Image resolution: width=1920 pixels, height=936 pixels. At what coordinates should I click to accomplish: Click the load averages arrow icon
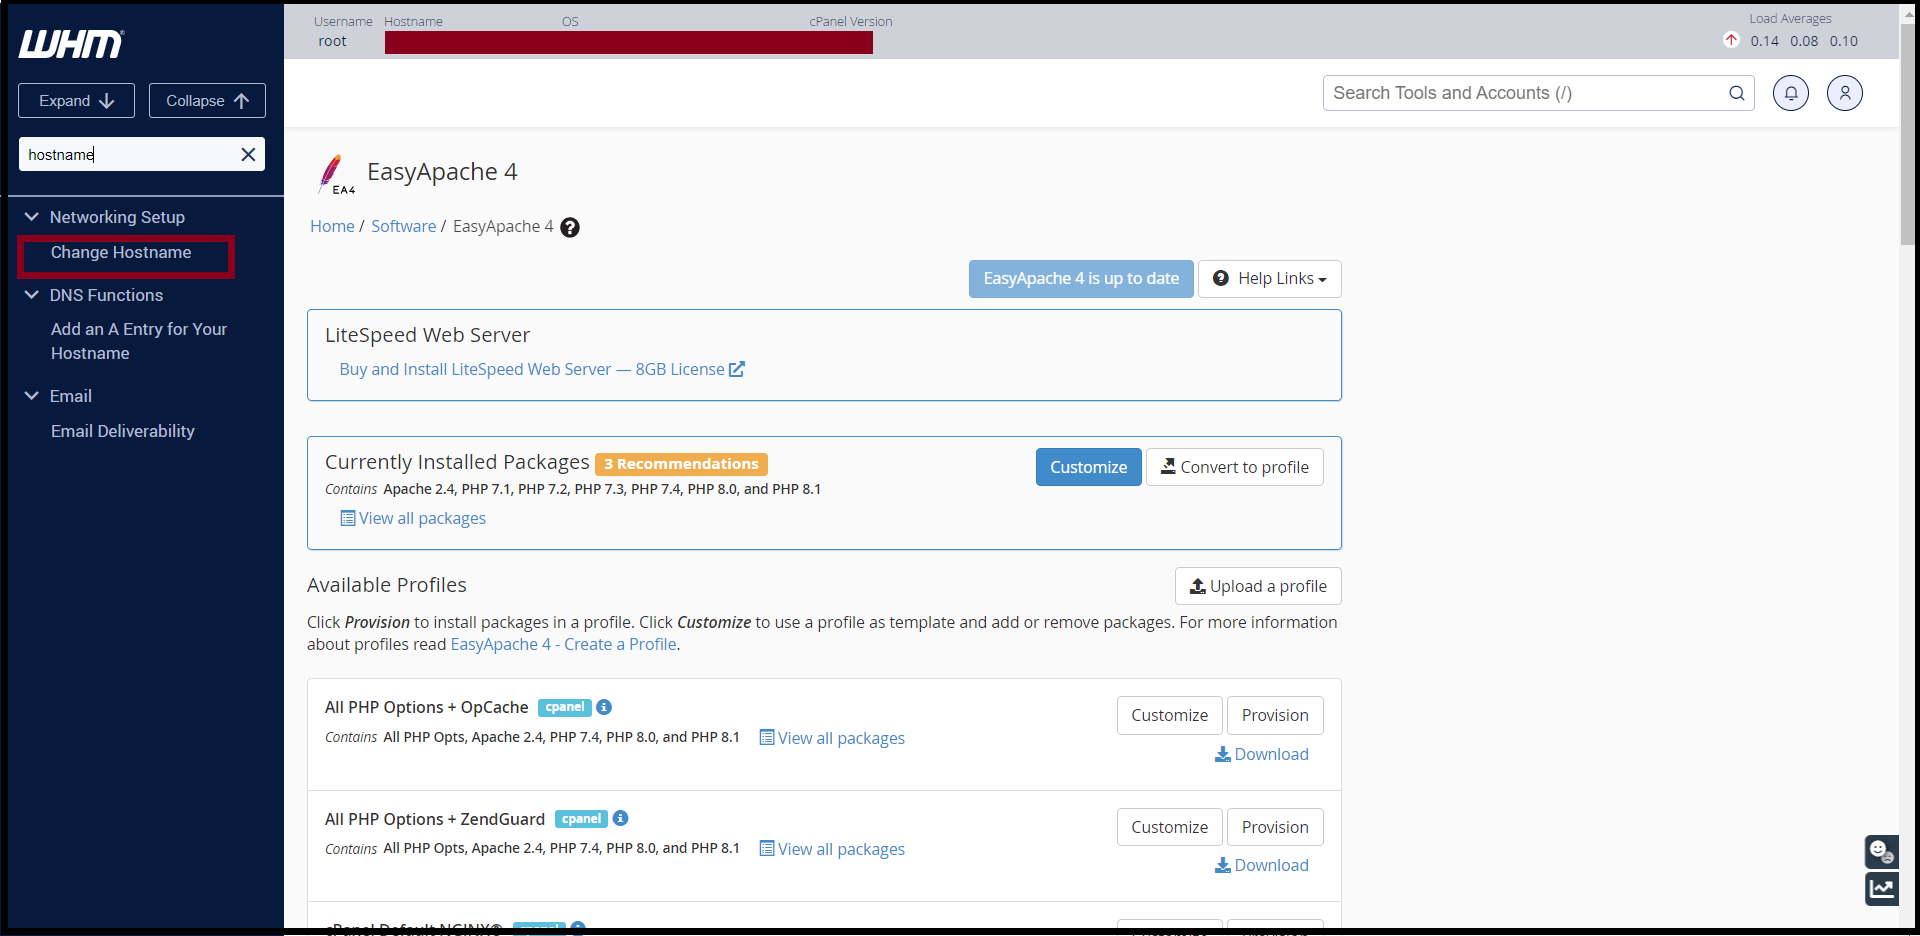(x=1731, y=40)
